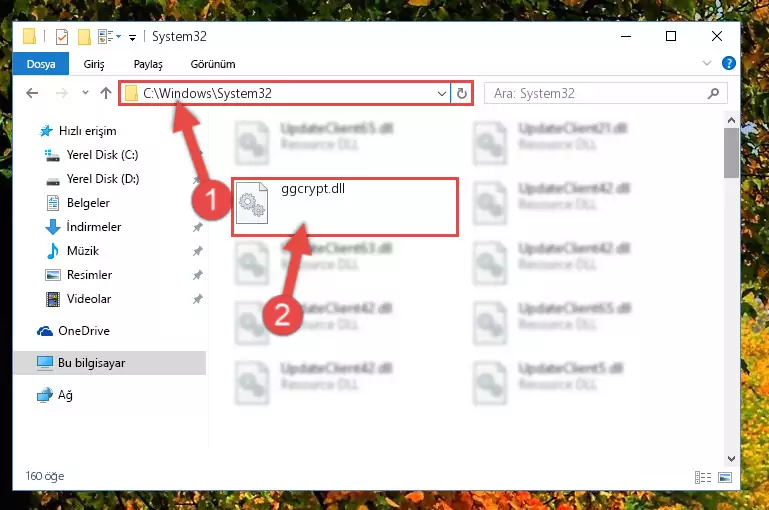Click the 160 öğe status text
769x510 pixels.
point(45,476)
